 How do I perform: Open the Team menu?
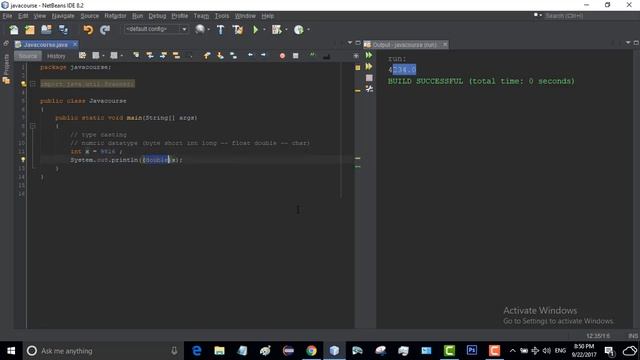point(201,16)
